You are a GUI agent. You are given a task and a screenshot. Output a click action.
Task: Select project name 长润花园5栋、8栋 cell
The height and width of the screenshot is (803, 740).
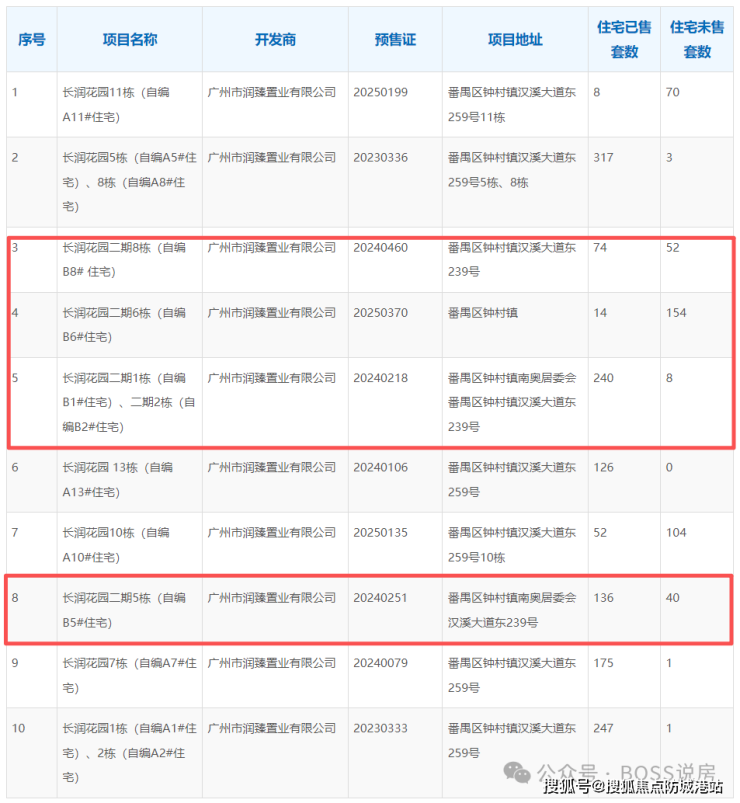pos(130,182)
